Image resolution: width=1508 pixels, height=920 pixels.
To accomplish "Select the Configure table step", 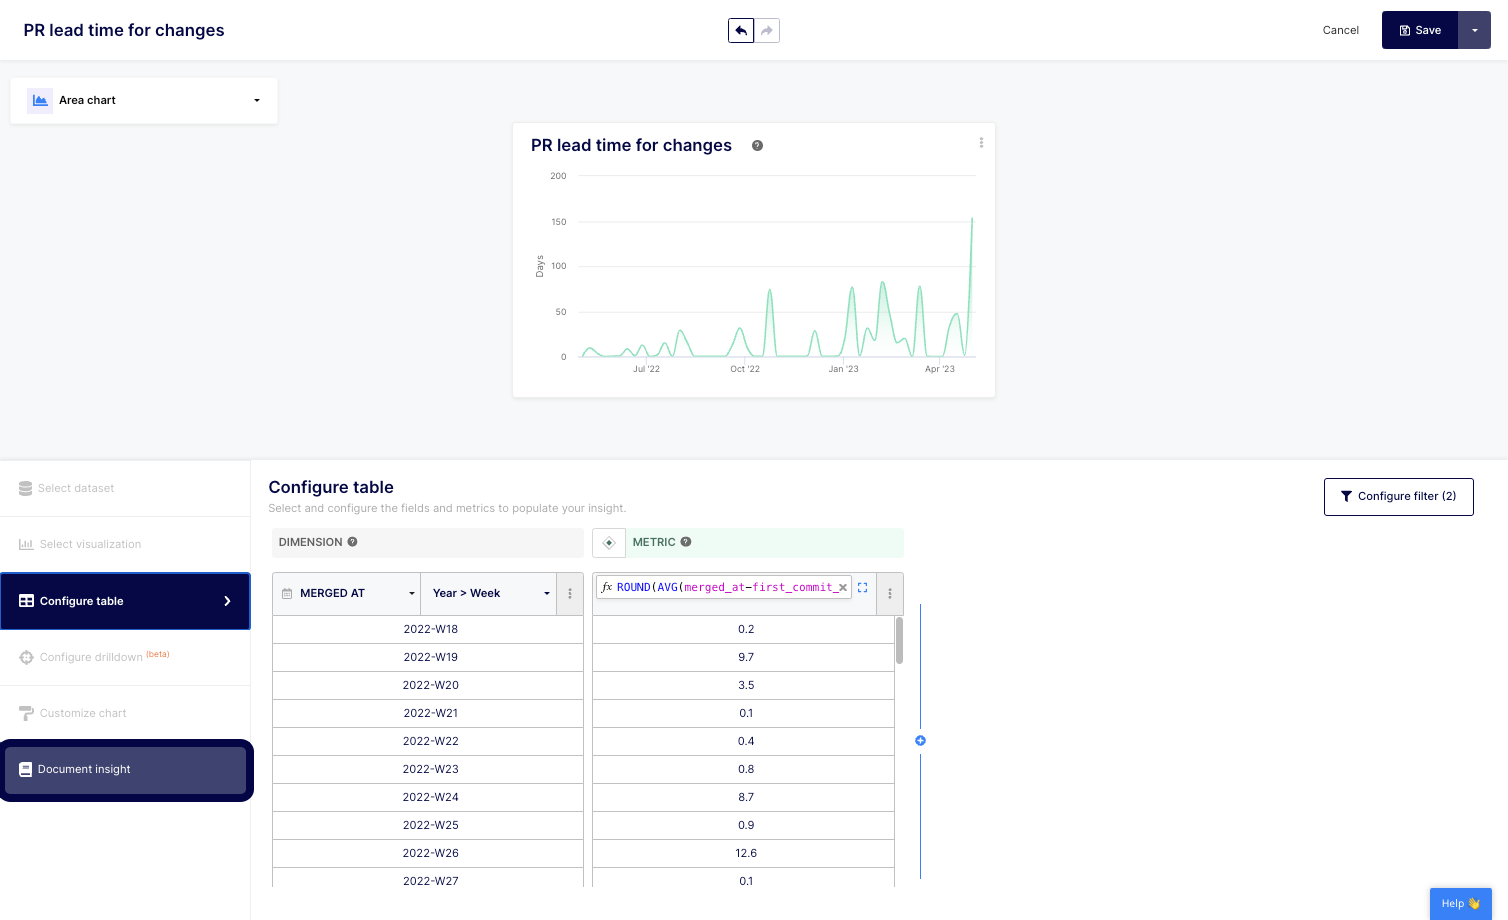I will coord(125,601).
